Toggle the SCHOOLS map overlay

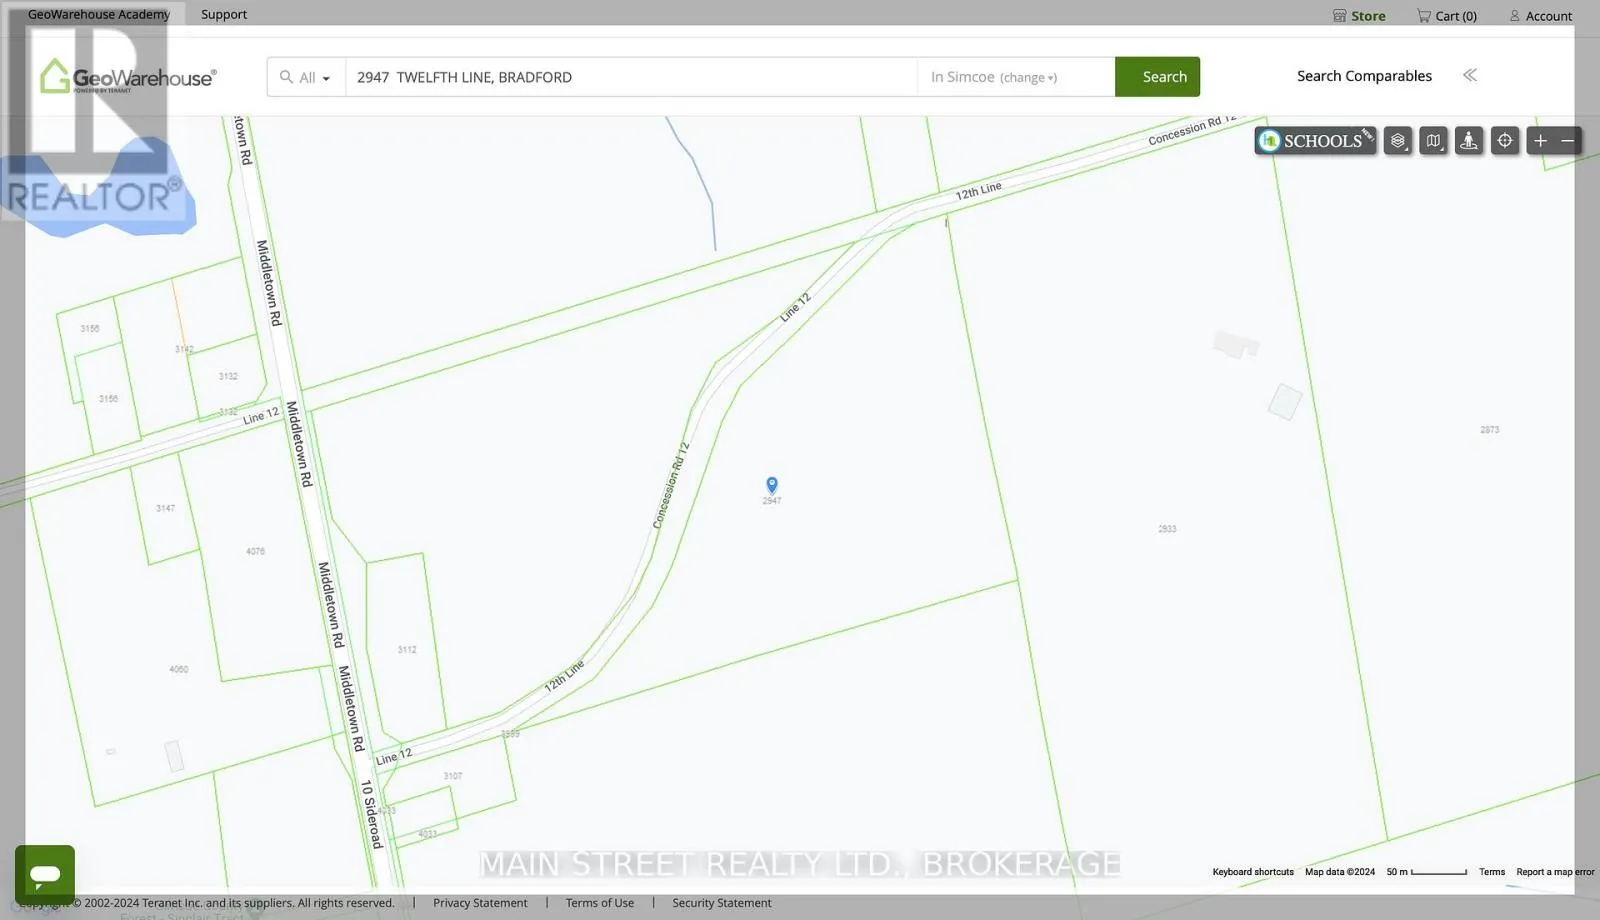click(1315, 141)
